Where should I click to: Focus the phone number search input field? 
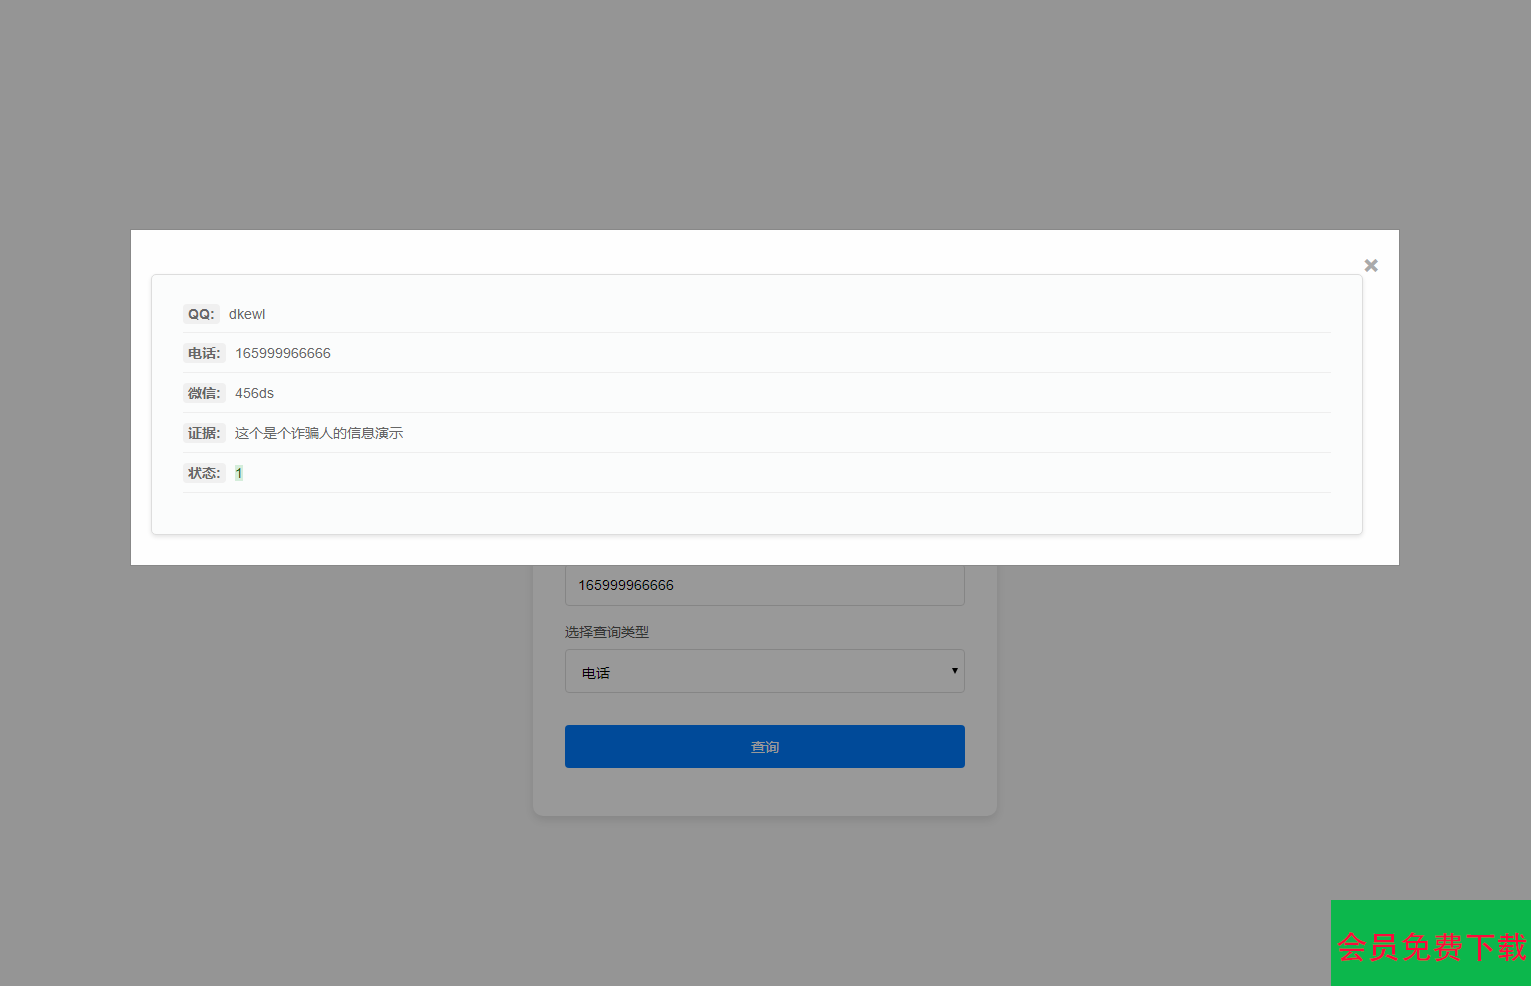click(764, 585)
